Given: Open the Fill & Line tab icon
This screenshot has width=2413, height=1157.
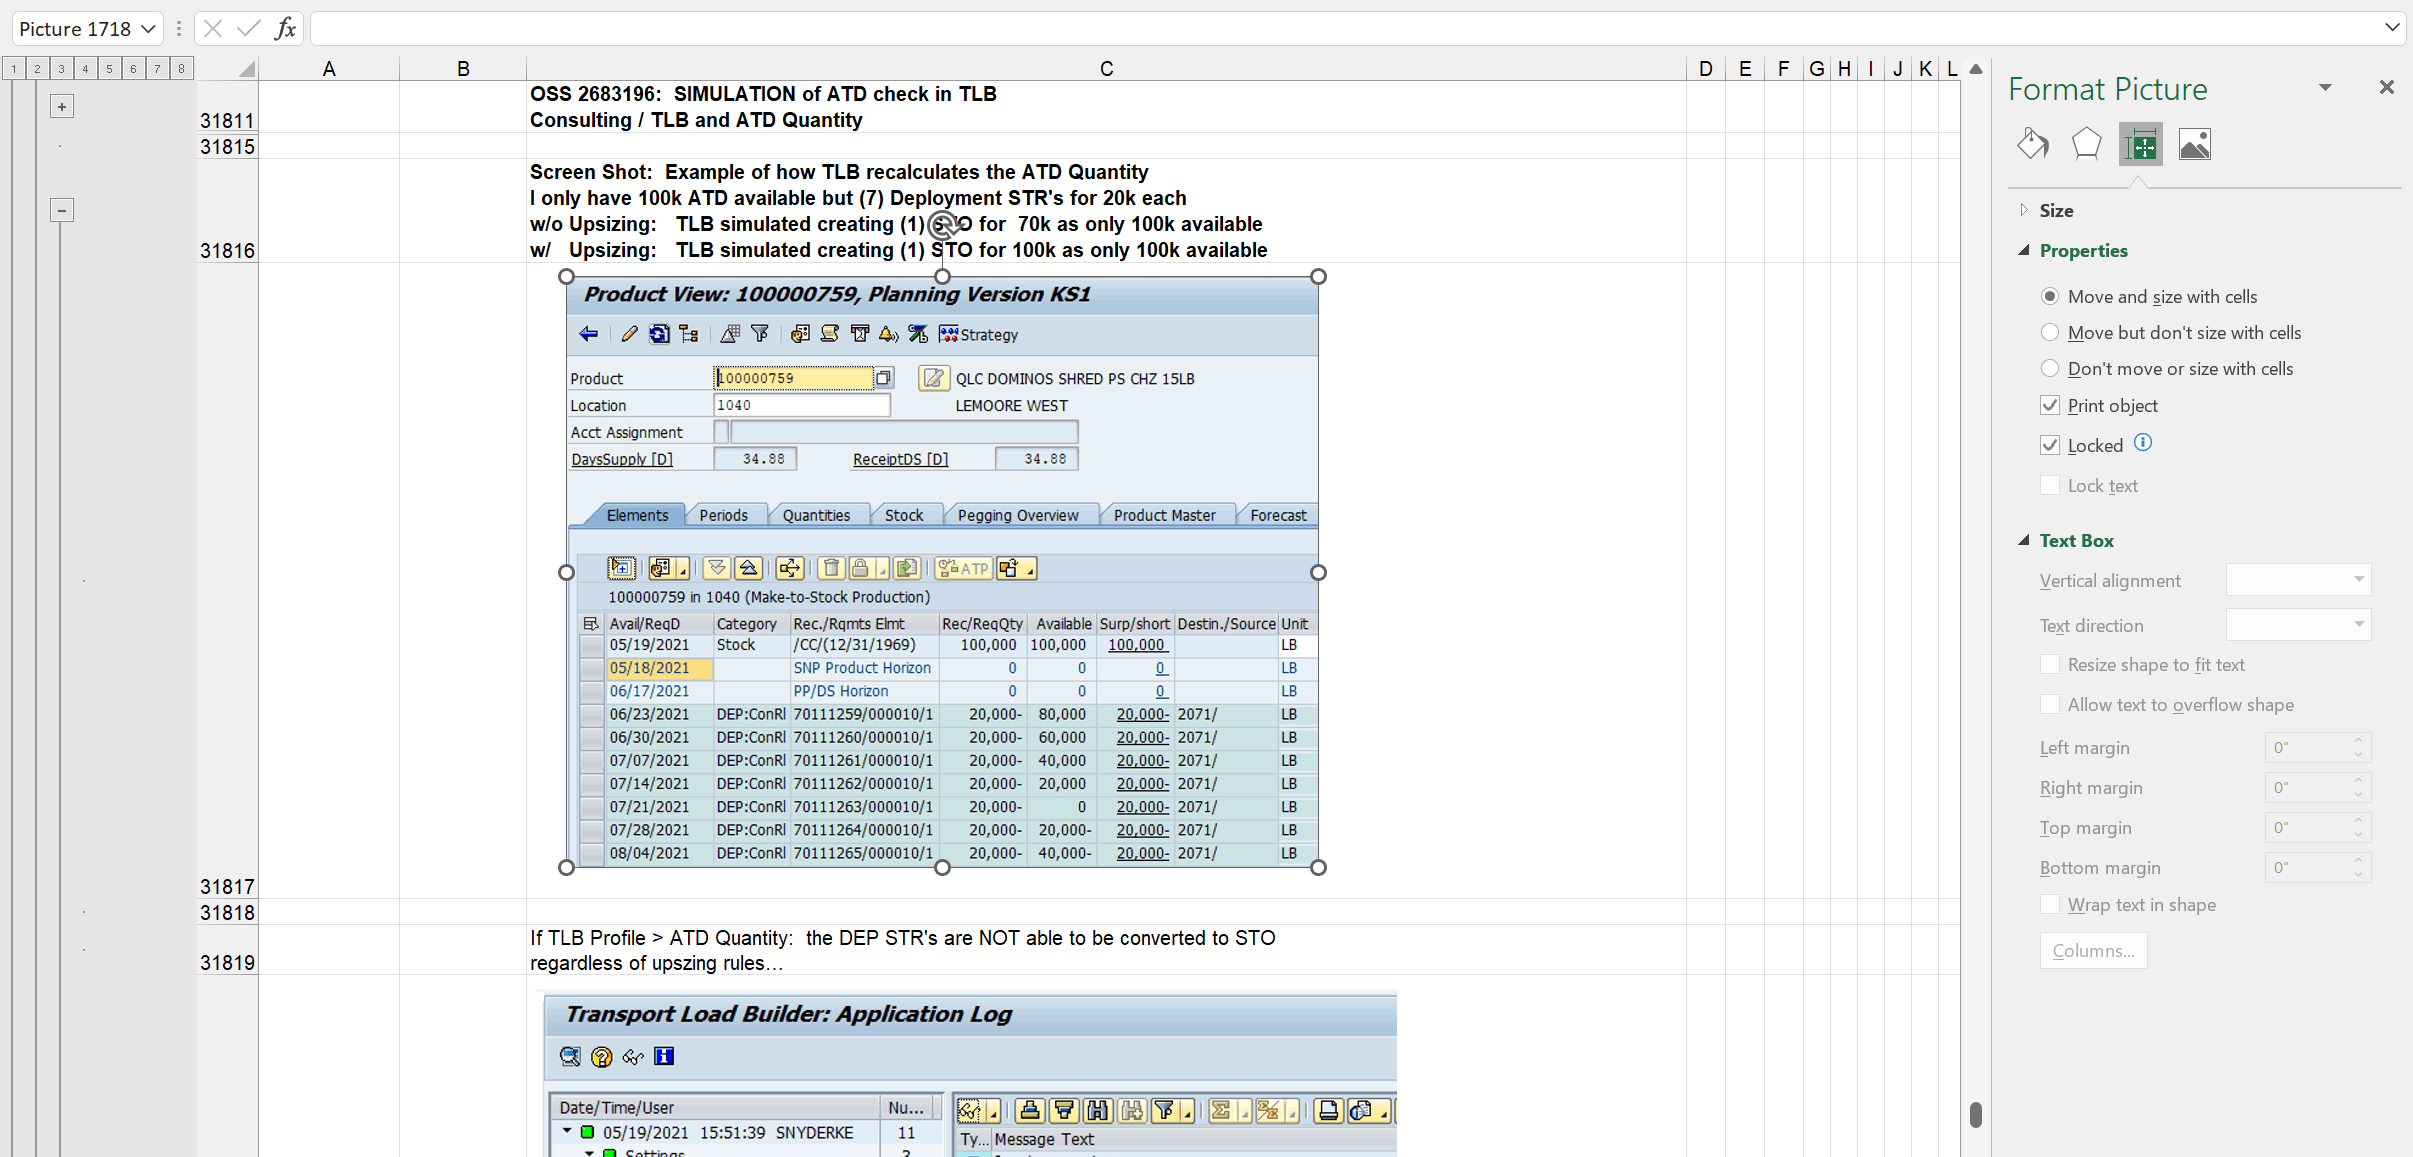Looking at the screenshot, I should 2032,145.
